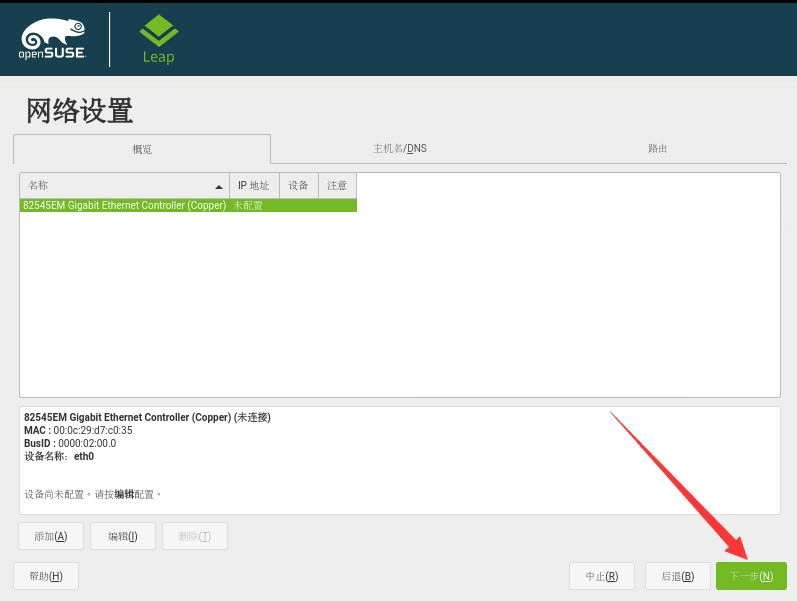
Task: Click the green Leap logo icon
Action: pos(159,31)
